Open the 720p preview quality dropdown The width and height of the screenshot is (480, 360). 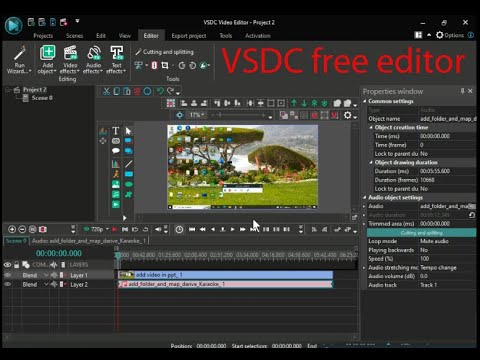point(97,229)
